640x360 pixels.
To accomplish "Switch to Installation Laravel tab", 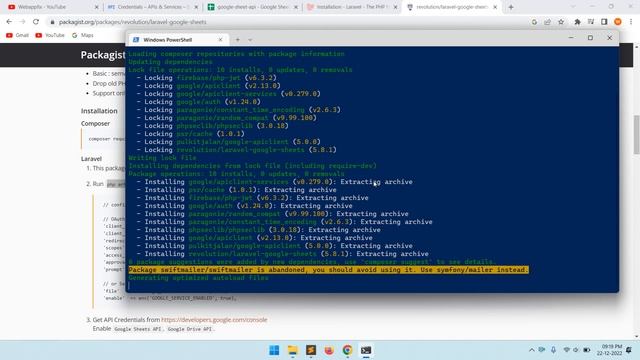I will [351, 7].
